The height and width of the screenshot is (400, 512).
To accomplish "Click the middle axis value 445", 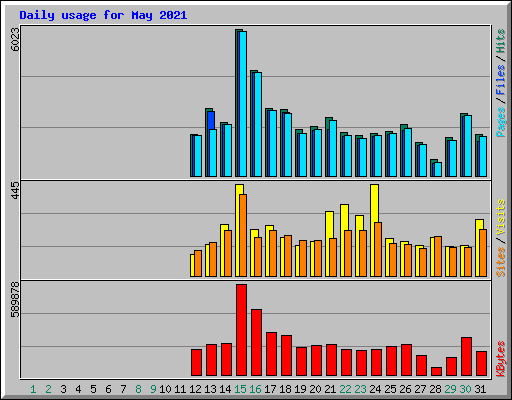I will click(x=15, y=191).
